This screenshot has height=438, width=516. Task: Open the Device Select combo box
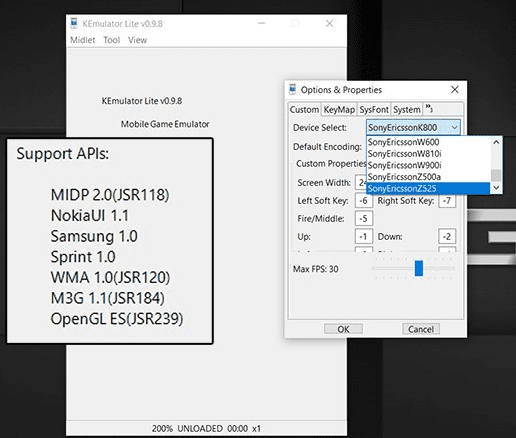pos(413,127)
